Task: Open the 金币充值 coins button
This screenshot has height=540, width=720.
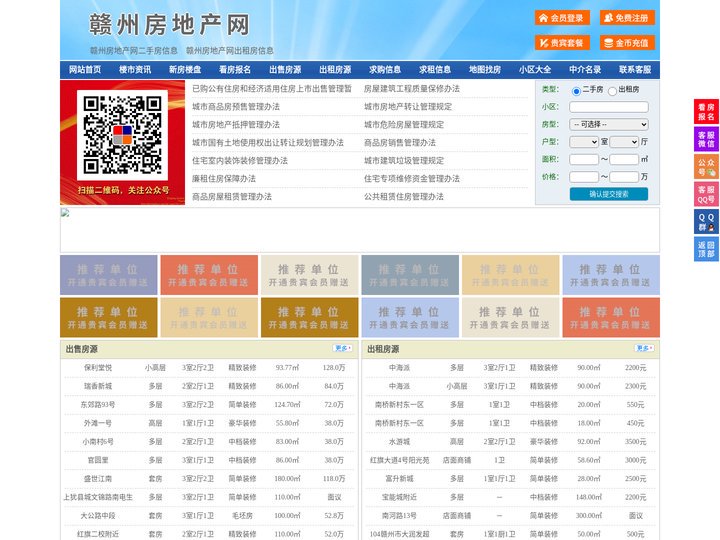Action: click(x=627, y=43)
